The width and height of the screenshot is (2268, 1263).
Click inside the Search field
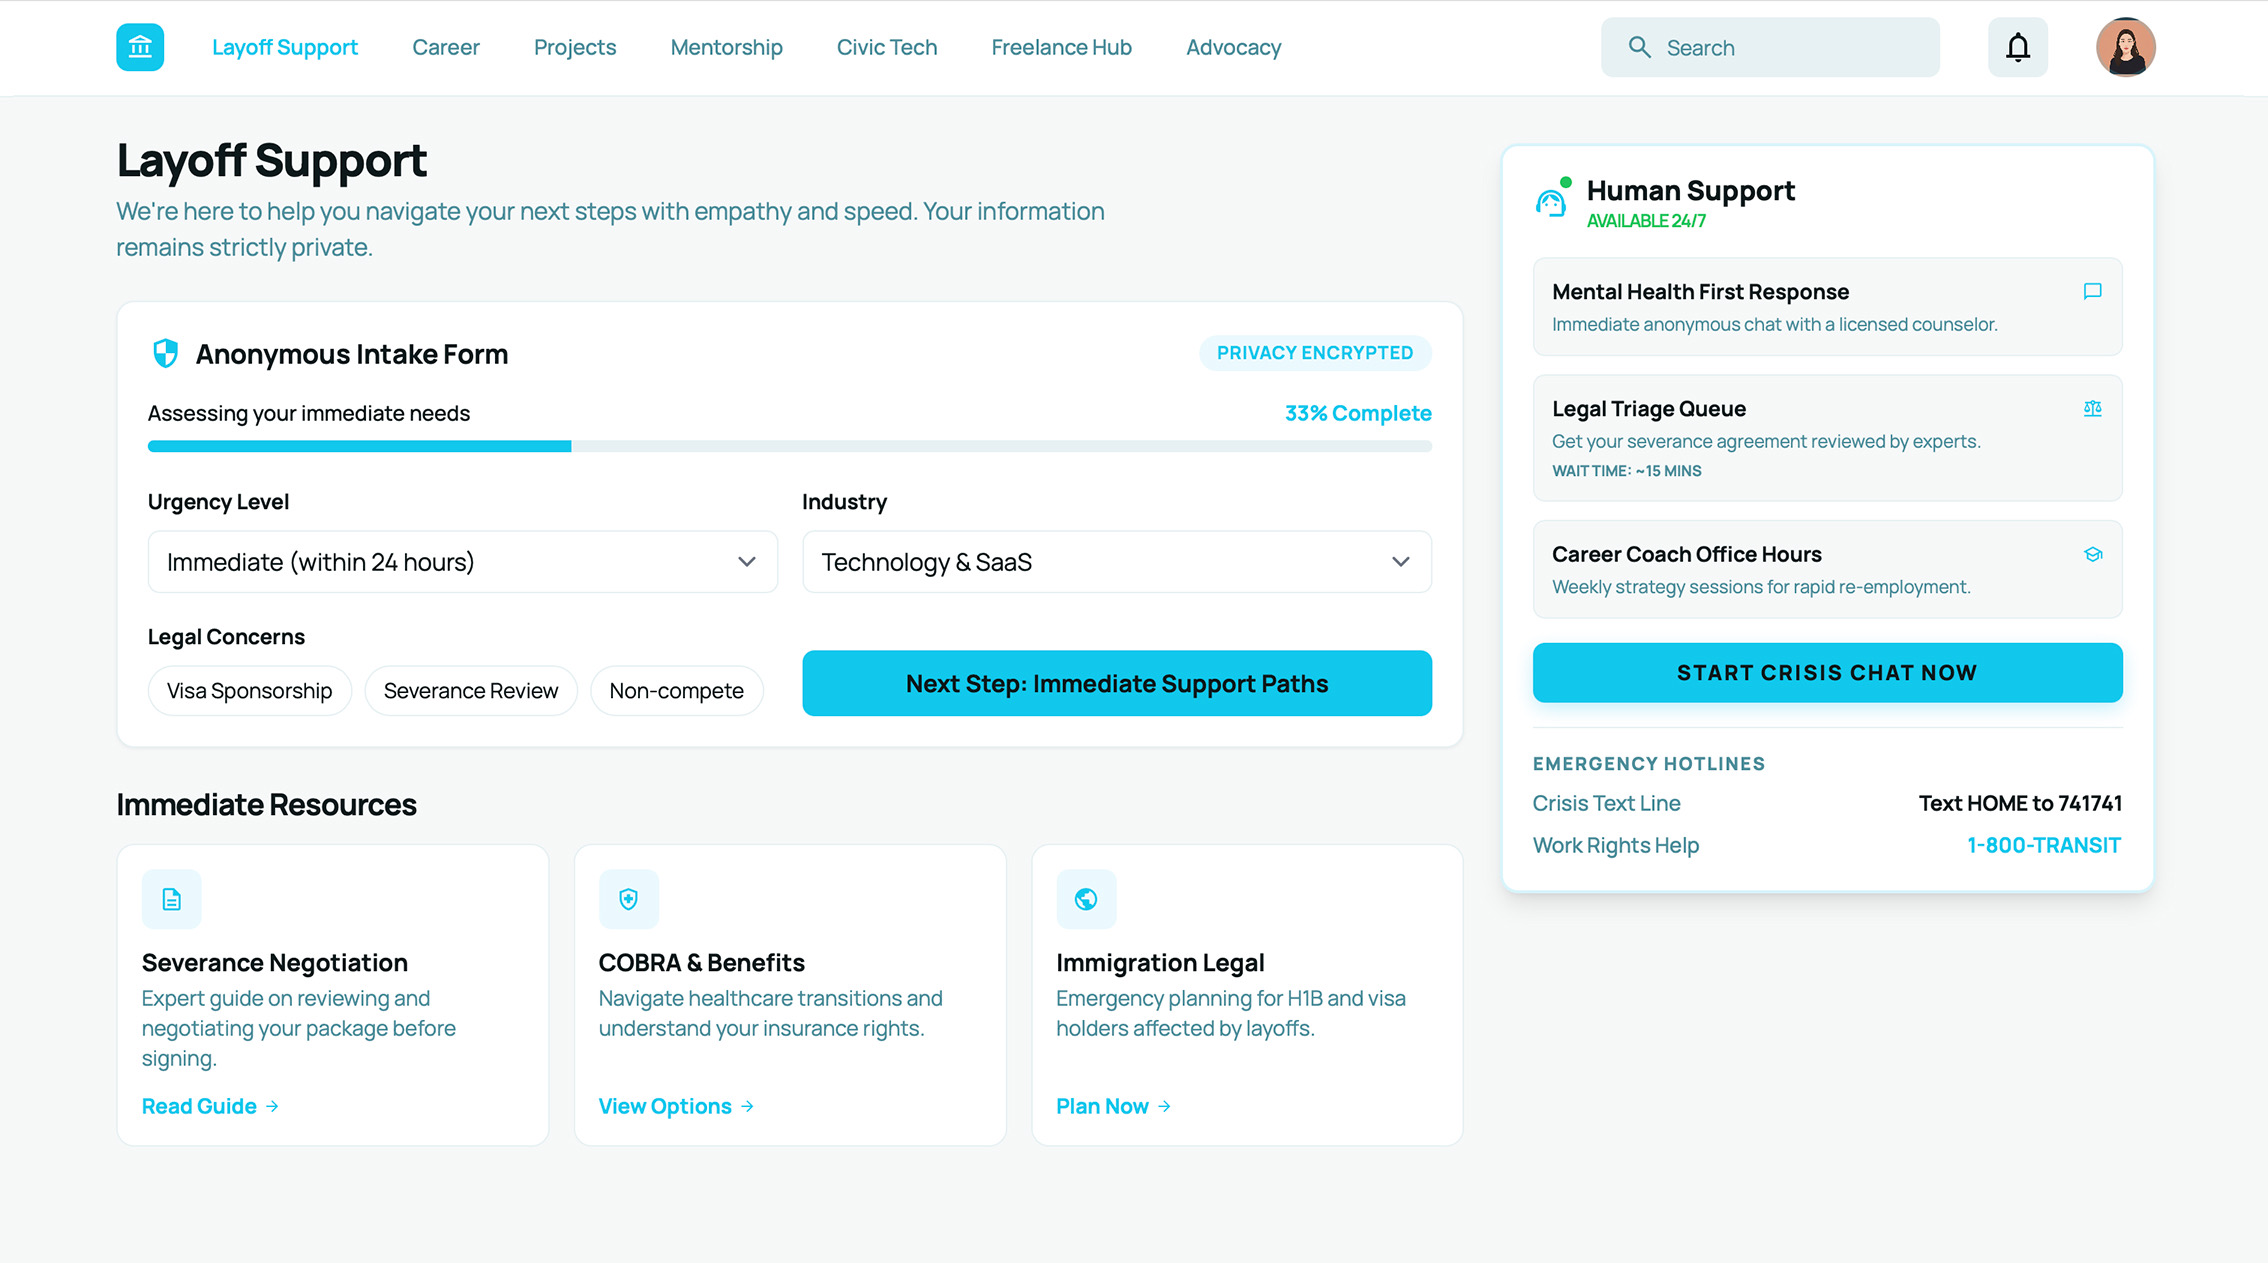point(1770,47)
